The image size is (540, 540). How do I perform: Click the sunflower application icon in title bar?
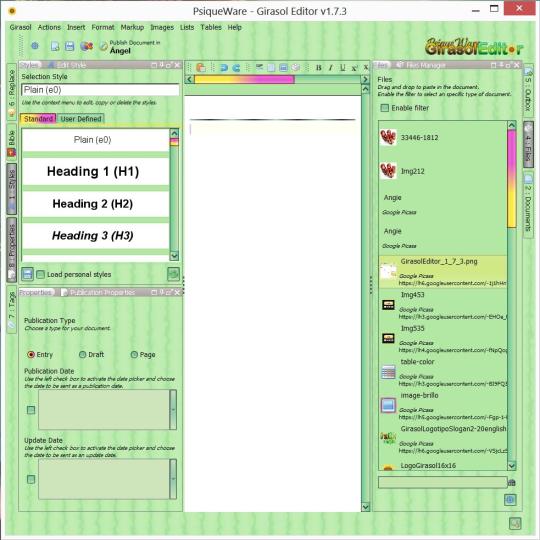(12, 11)
